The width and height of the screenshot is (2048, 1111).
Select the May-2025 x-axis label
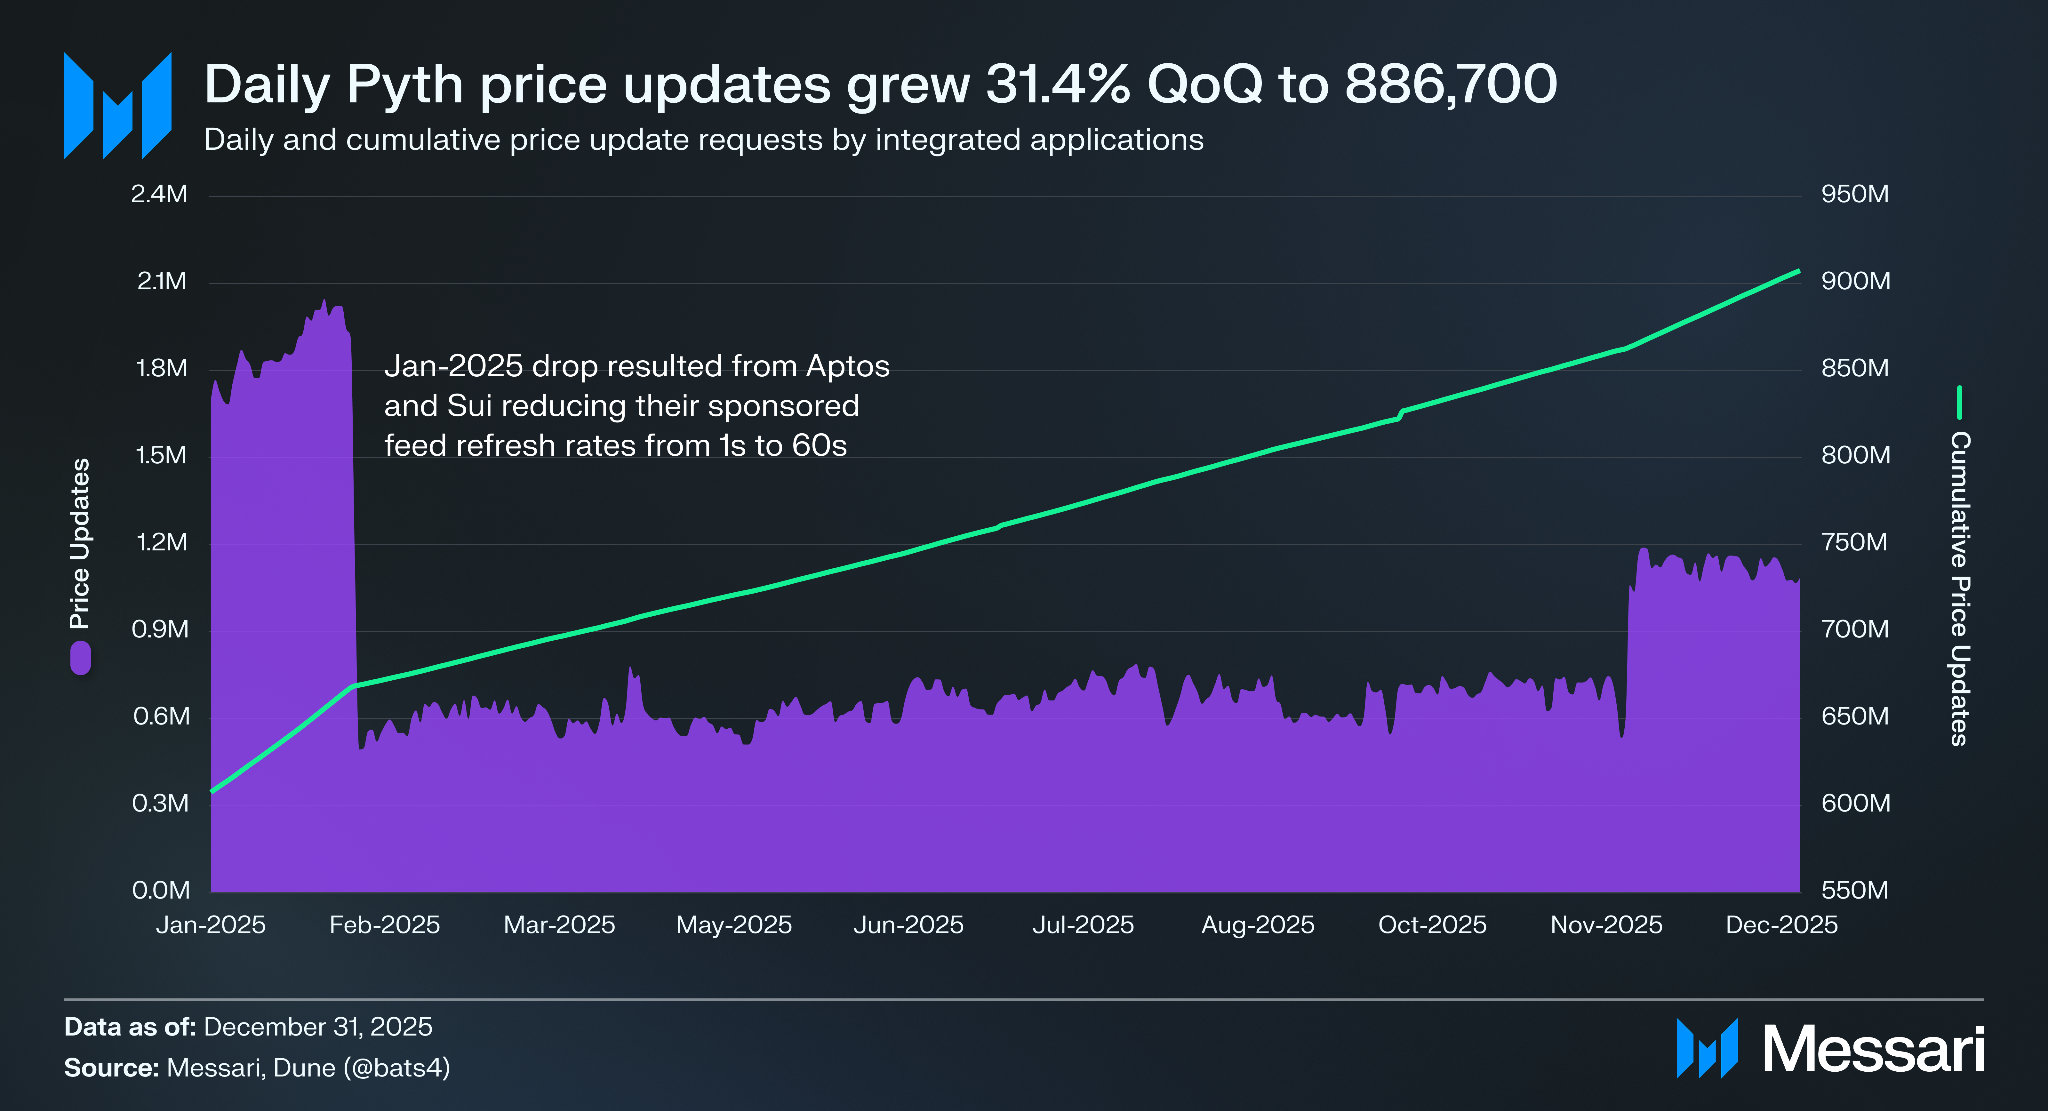[x=734, y=925]
